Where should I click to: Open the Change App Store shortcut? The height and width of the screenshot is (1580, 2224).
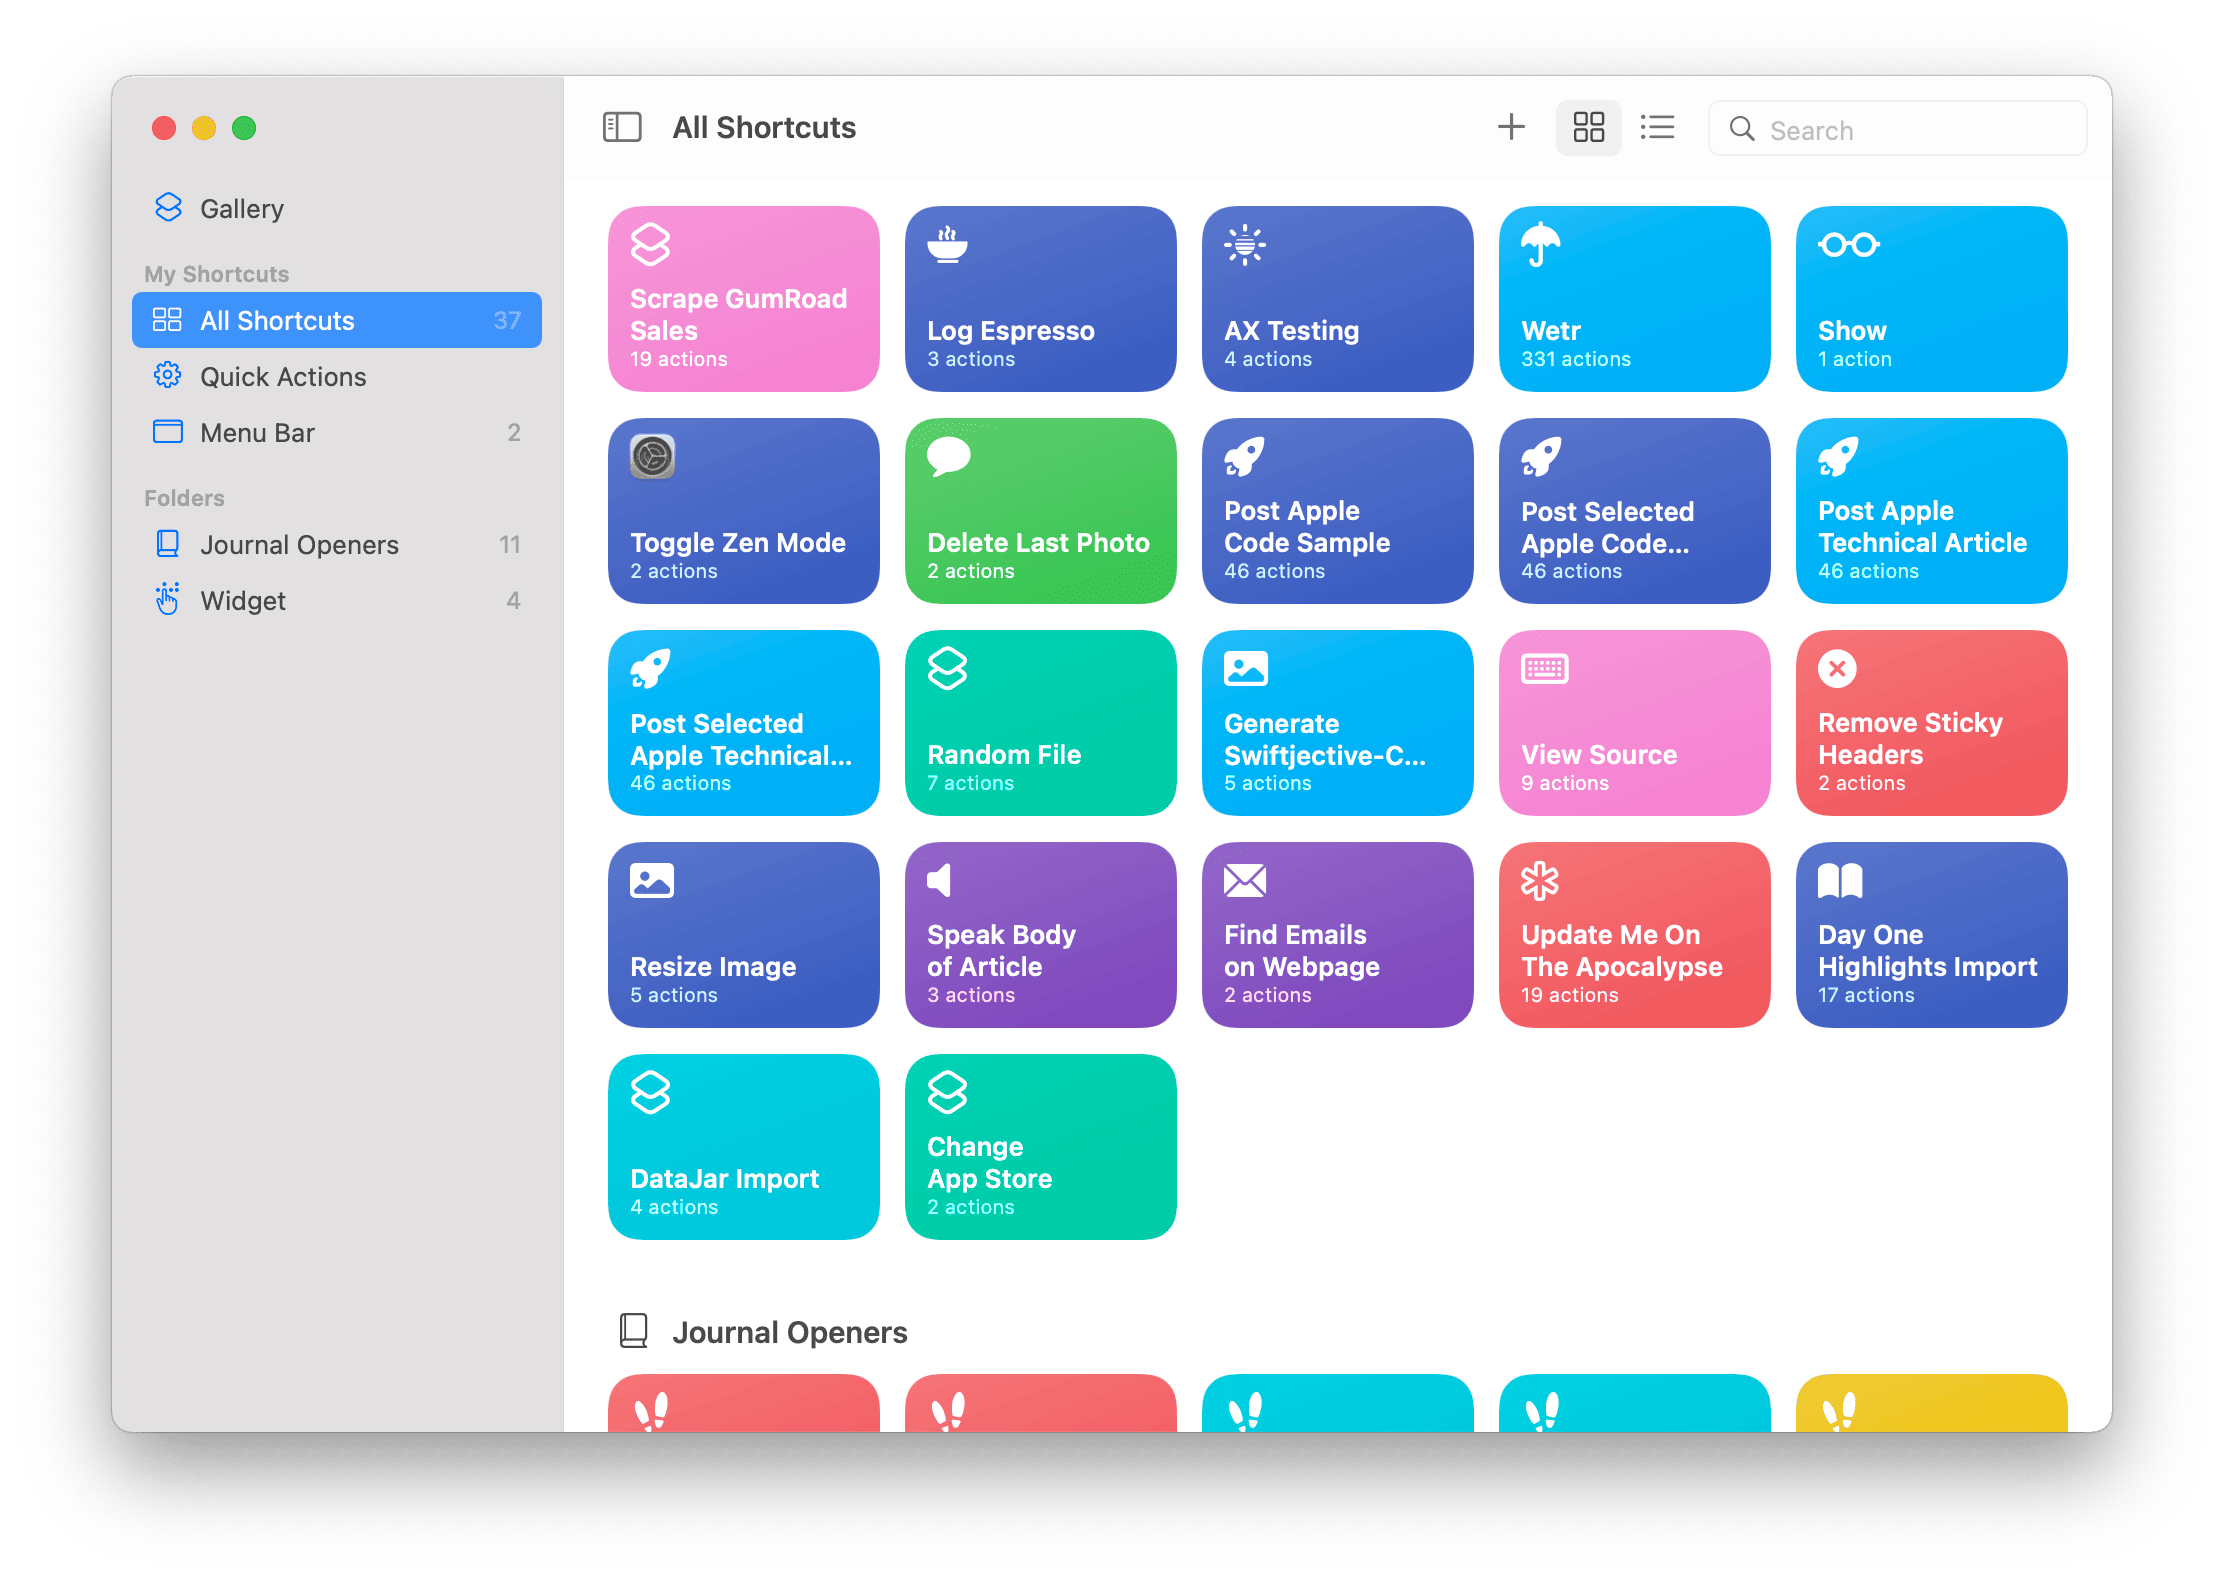click(x=1040, y=1147)
